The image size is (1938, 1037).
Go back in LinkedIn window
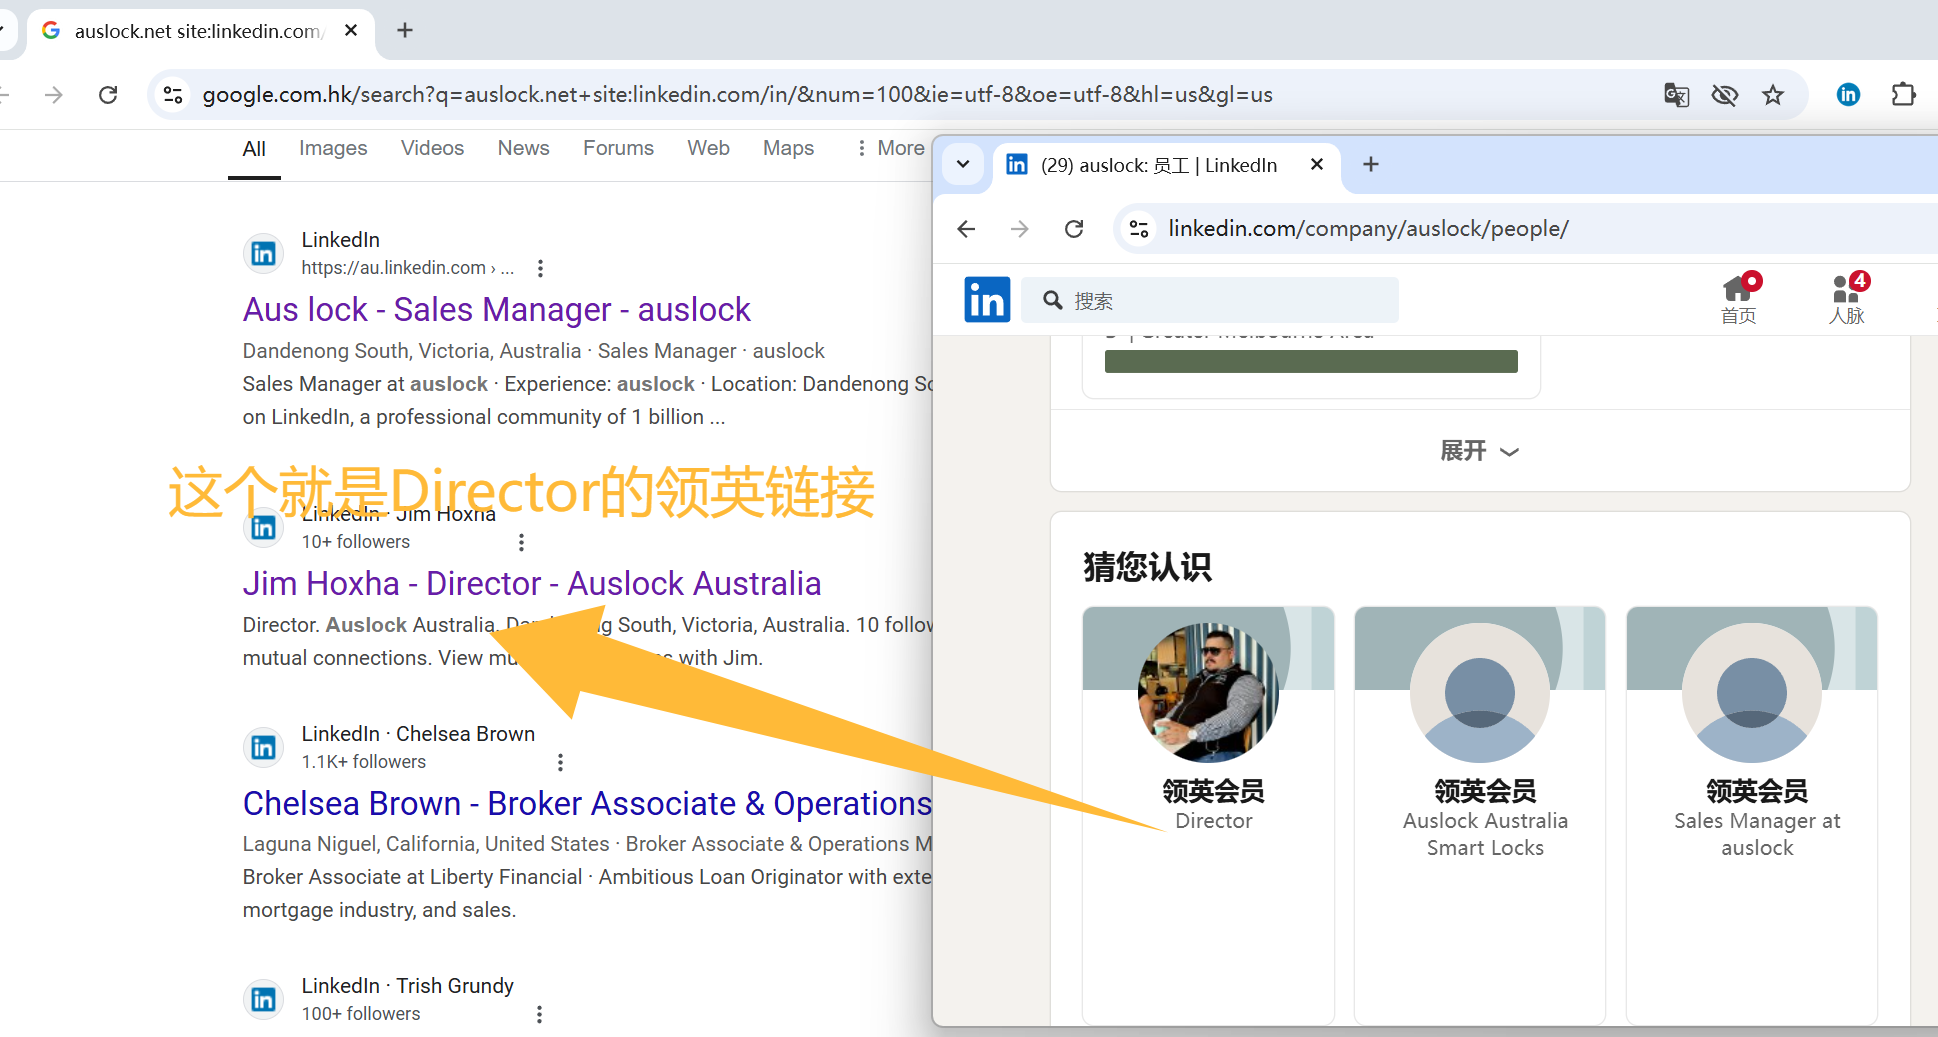click(966, 229)
